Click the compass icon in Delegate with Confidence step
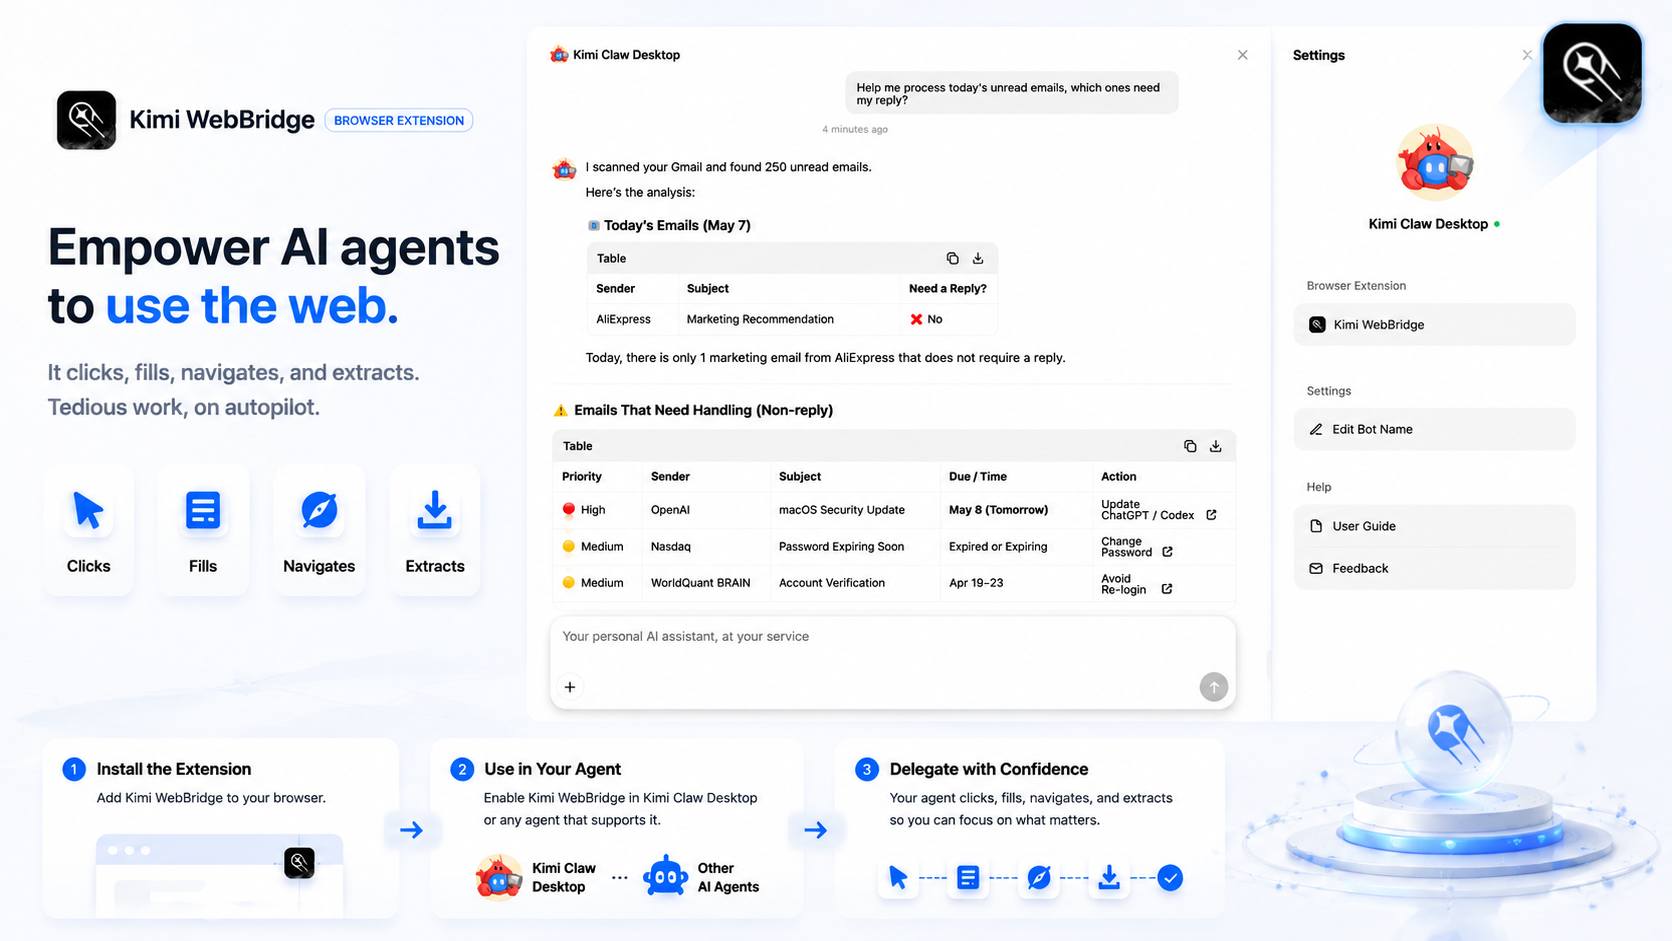The height and width of the screenshot is (941, 1672). point(1039,878)
